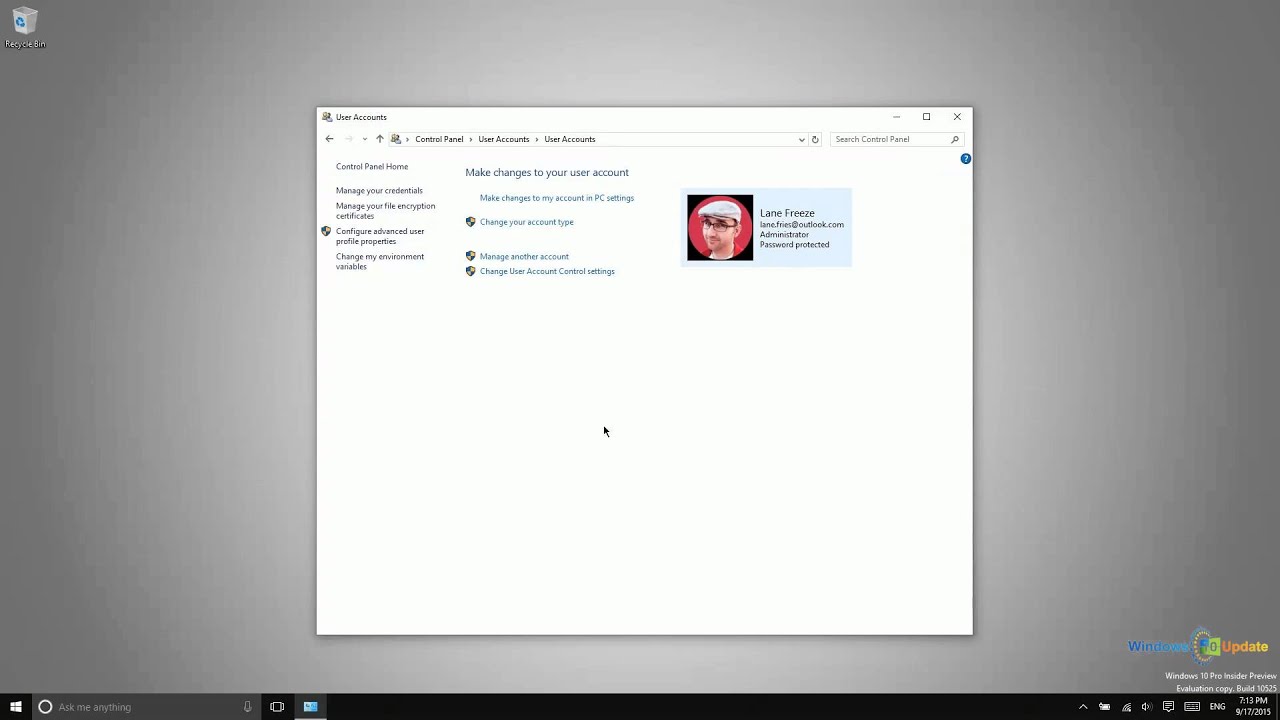Click the Ask me anything search box
This screenshot has height=720, width=1280.
click(x=146, y=707)
